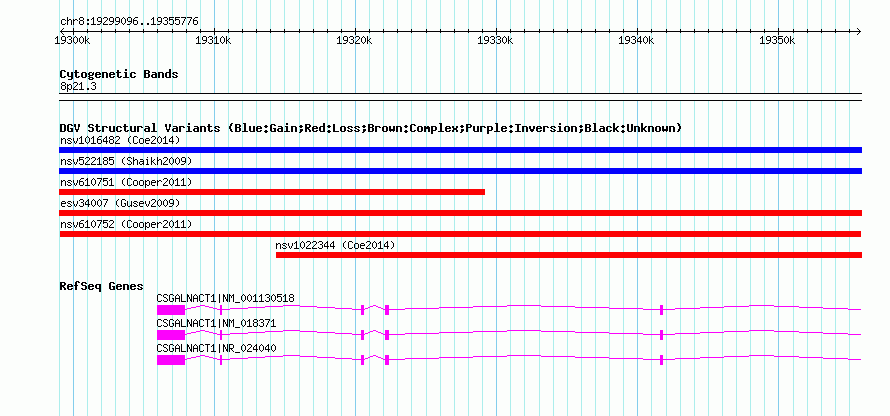Viewport: 890px width, 416px height.
Task: Click the blue nsv1016482 gain bar
Action: [x=460, y=150]
